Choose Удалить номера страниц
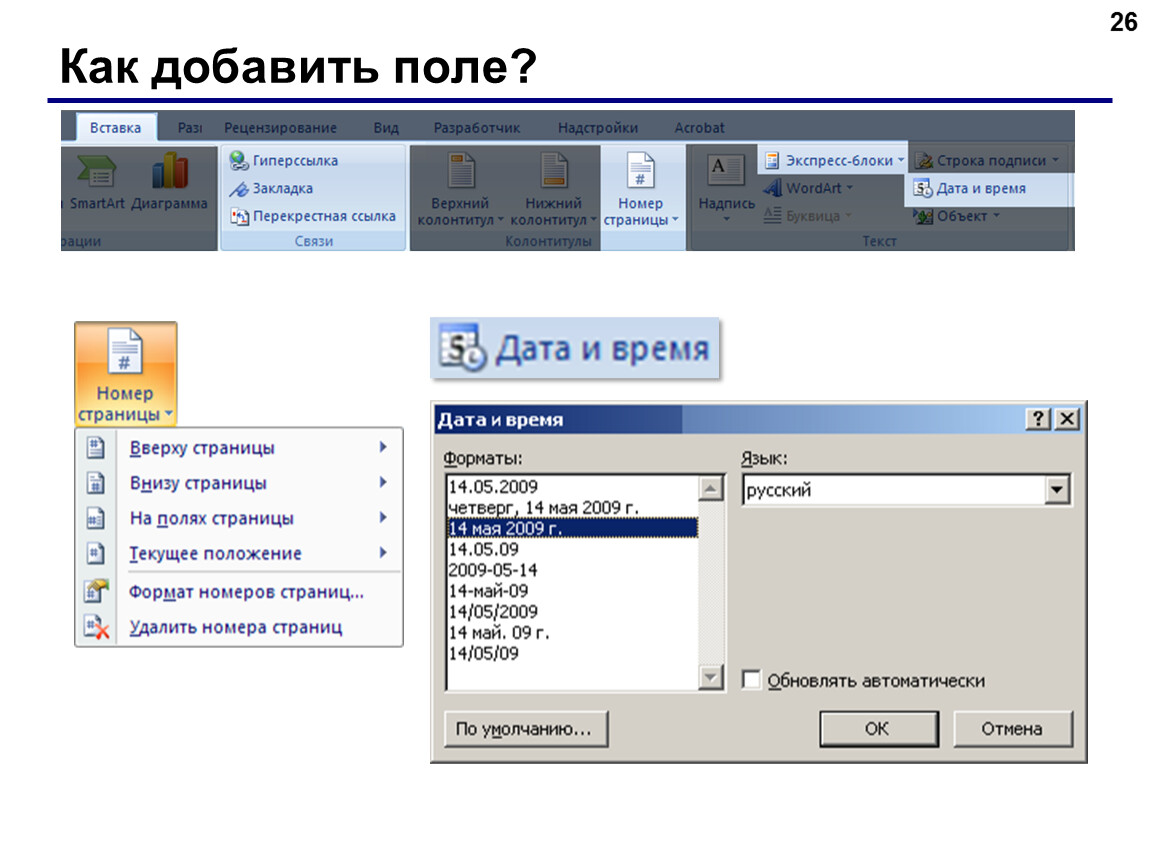This screenshot has height=864, width=1150. [x=239, y=627]
